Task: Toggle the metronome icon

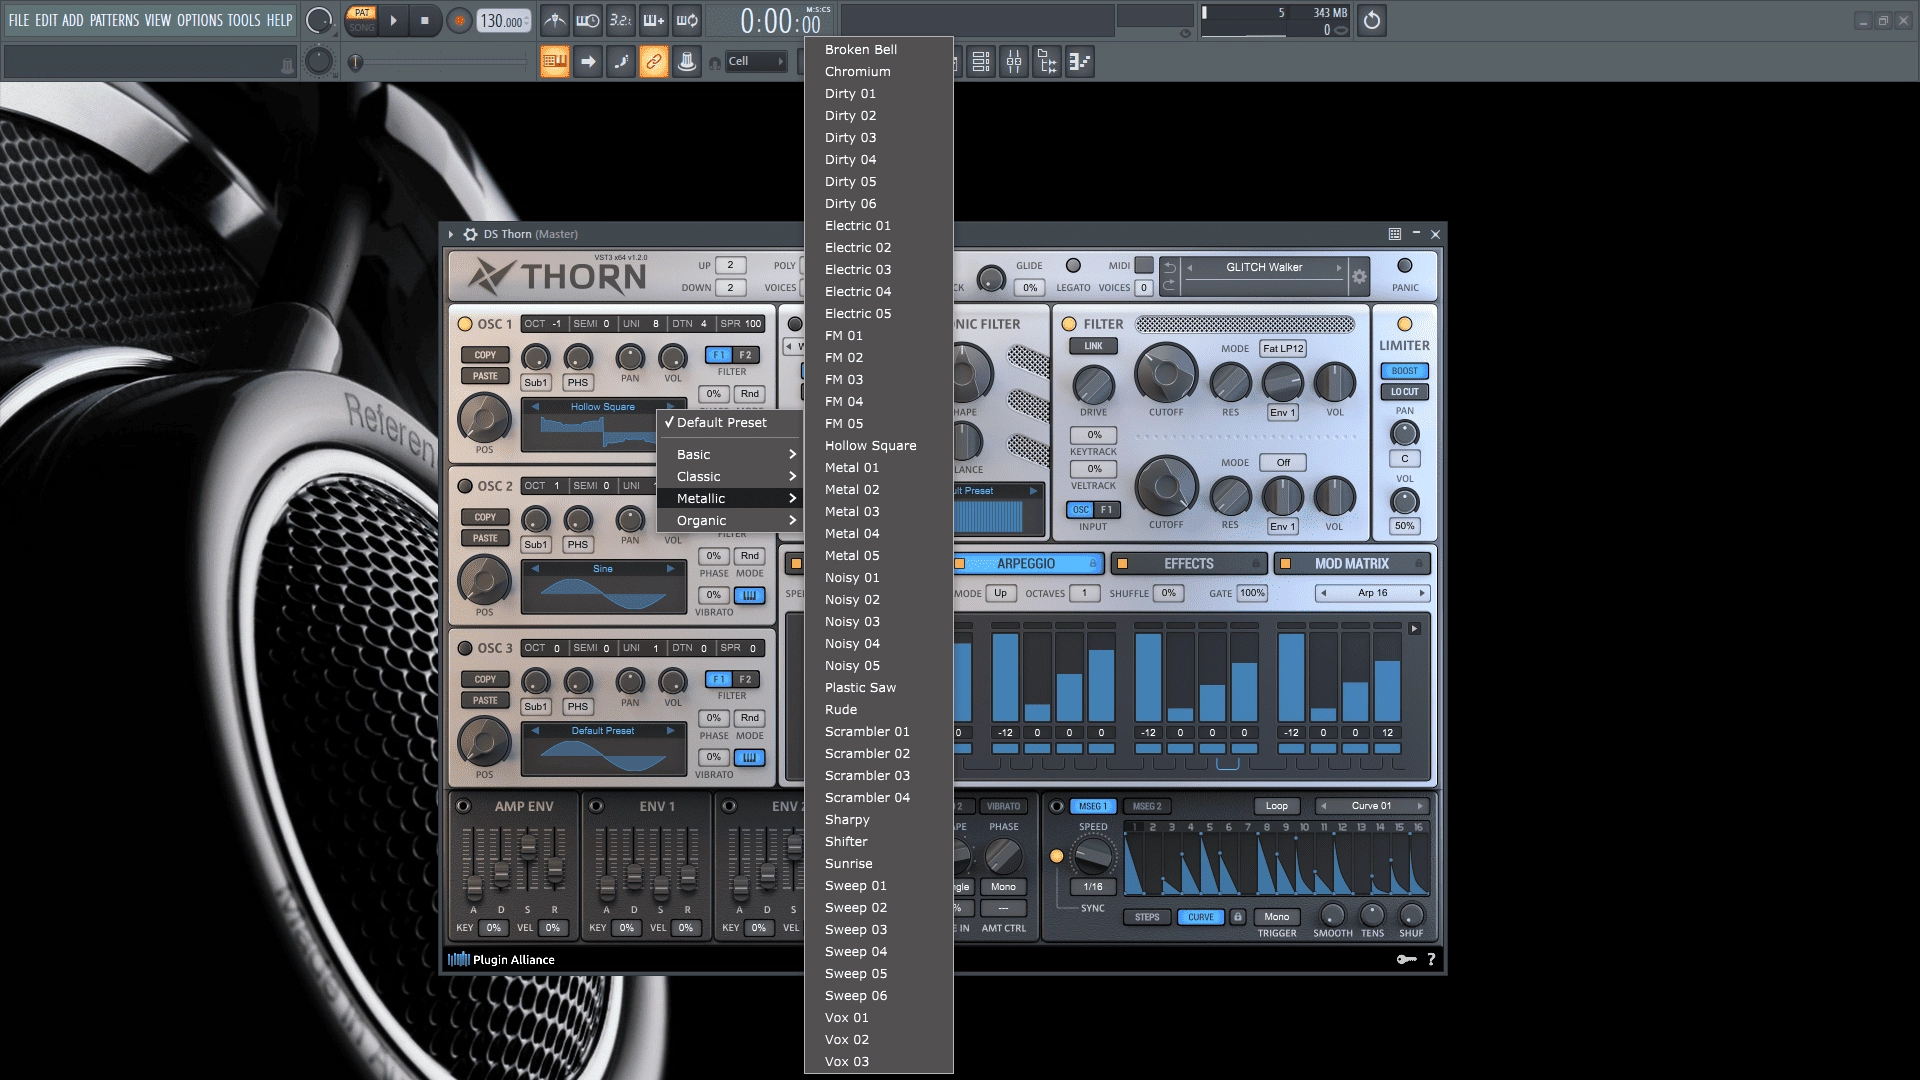Action: [555, 20]
